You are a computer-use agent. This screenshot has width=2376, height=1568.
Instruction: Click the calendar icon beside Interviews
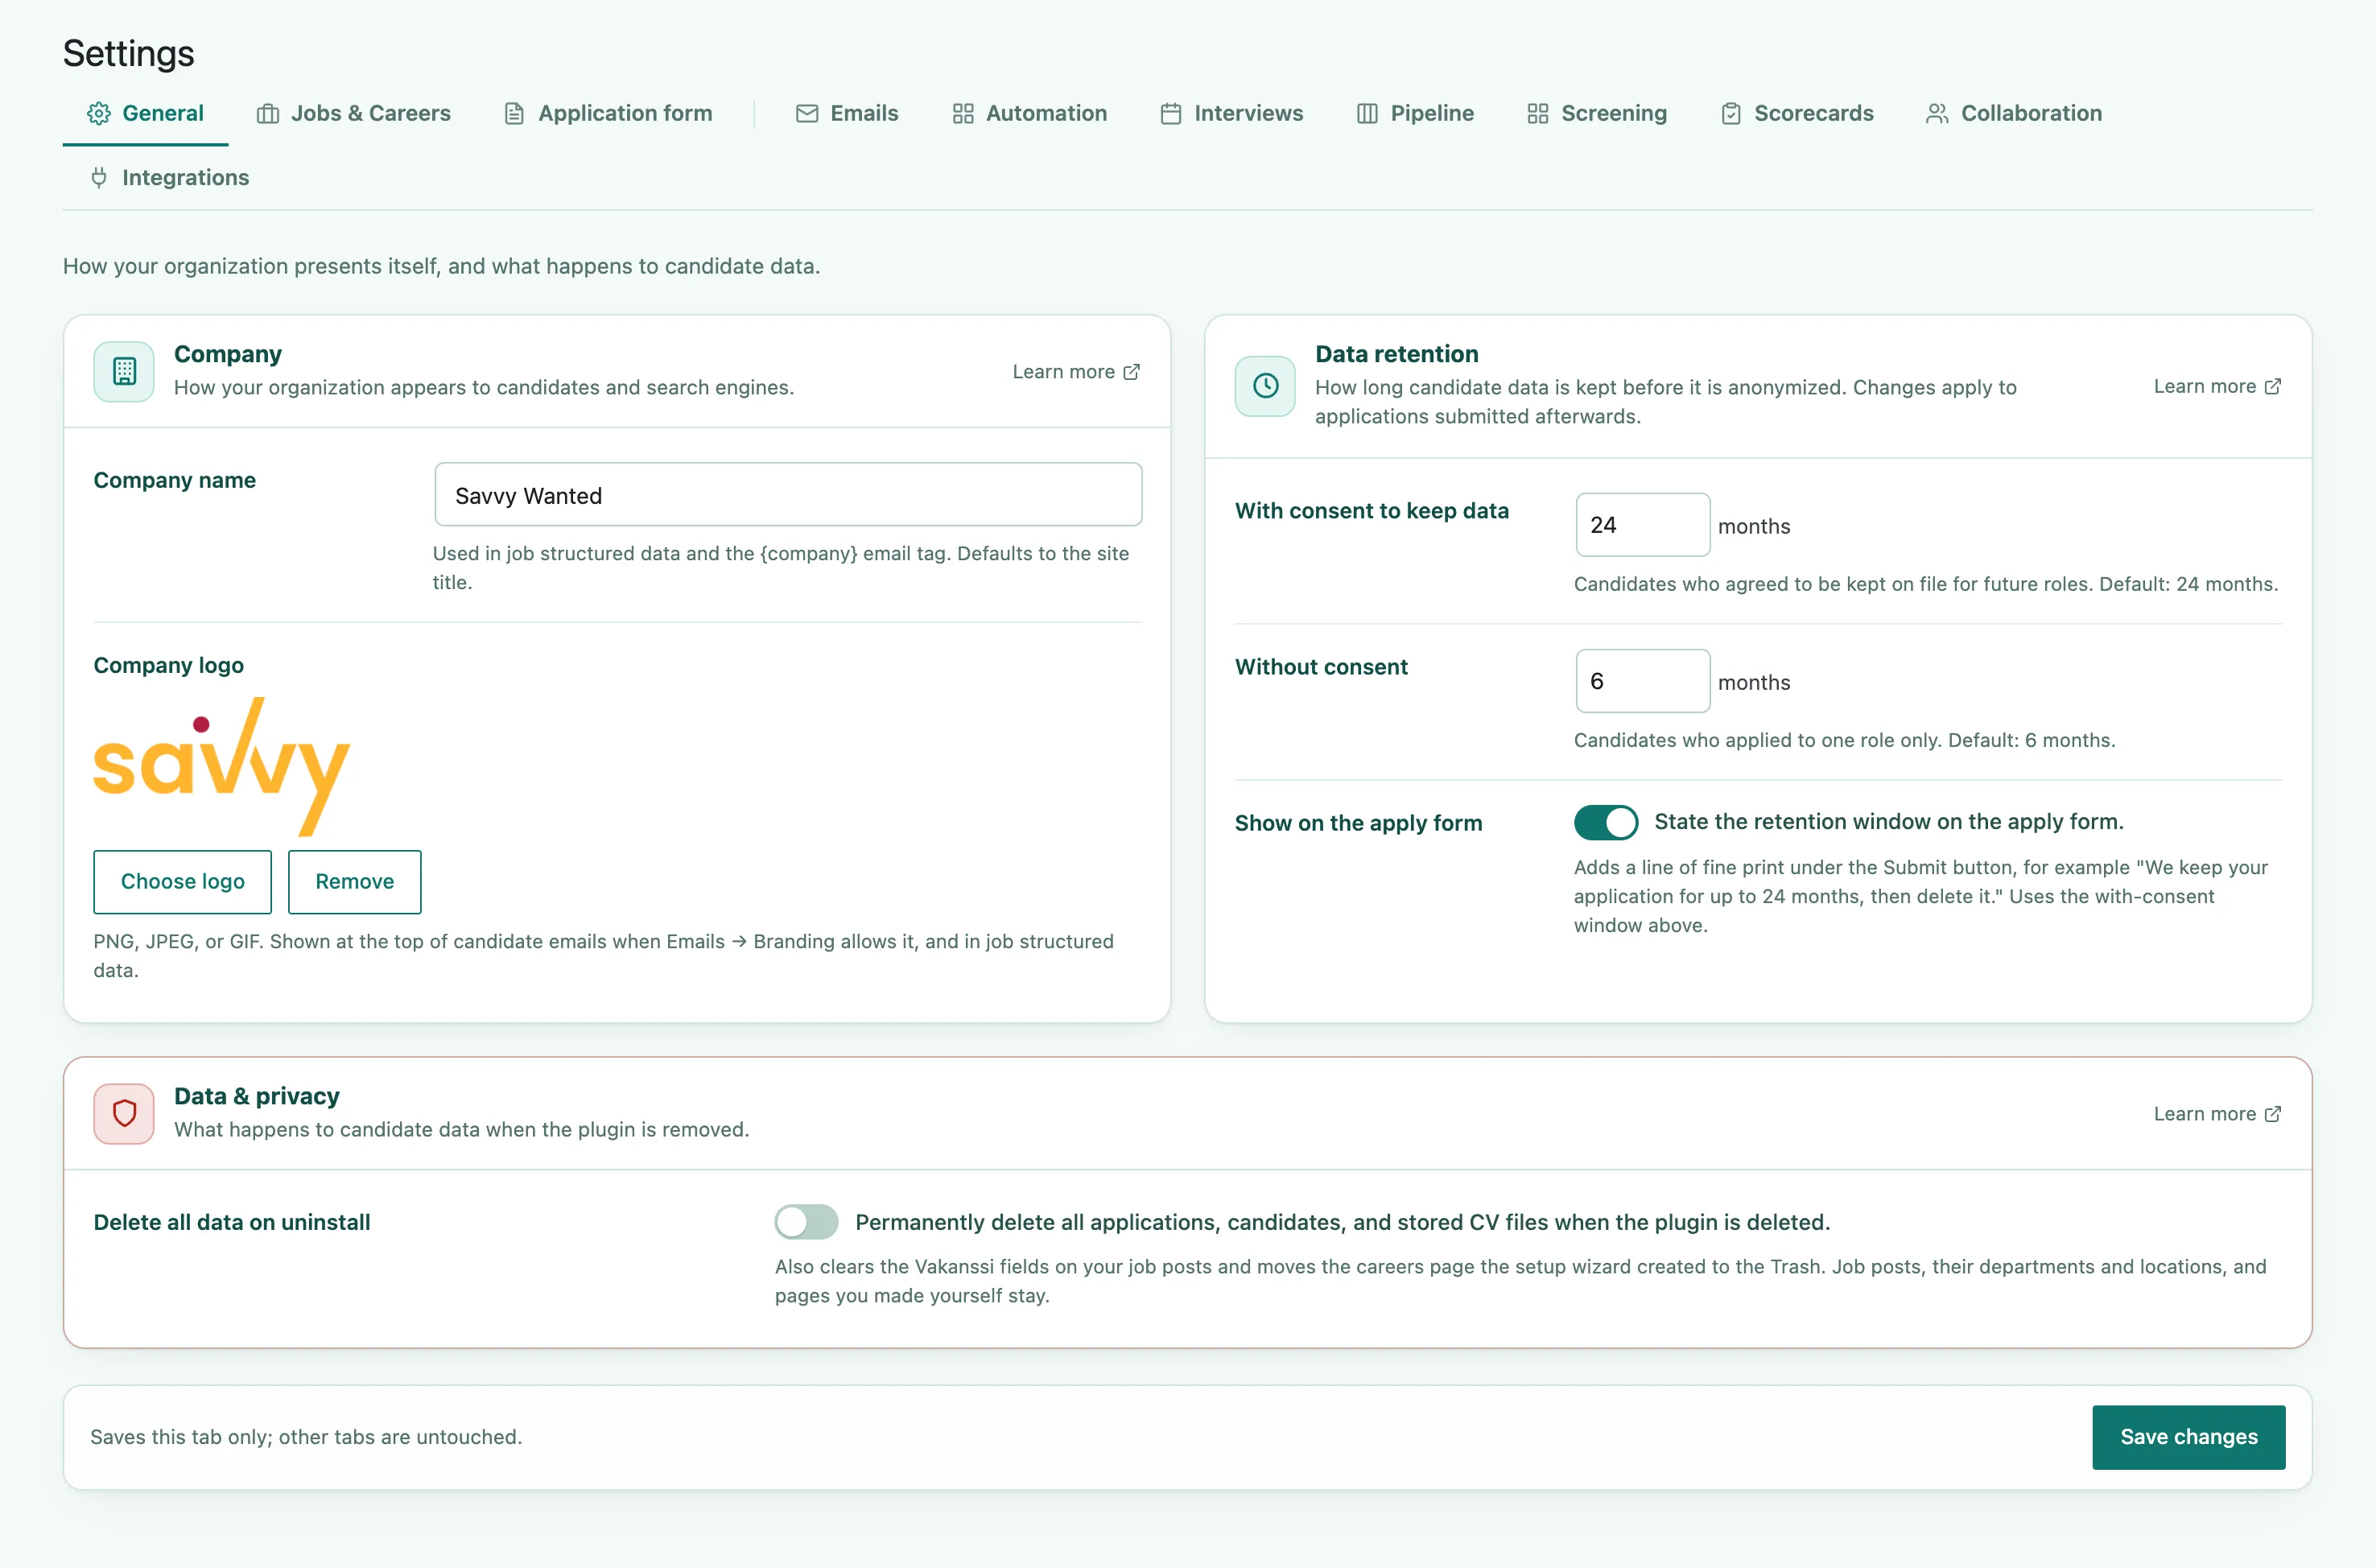(1171, 113)
